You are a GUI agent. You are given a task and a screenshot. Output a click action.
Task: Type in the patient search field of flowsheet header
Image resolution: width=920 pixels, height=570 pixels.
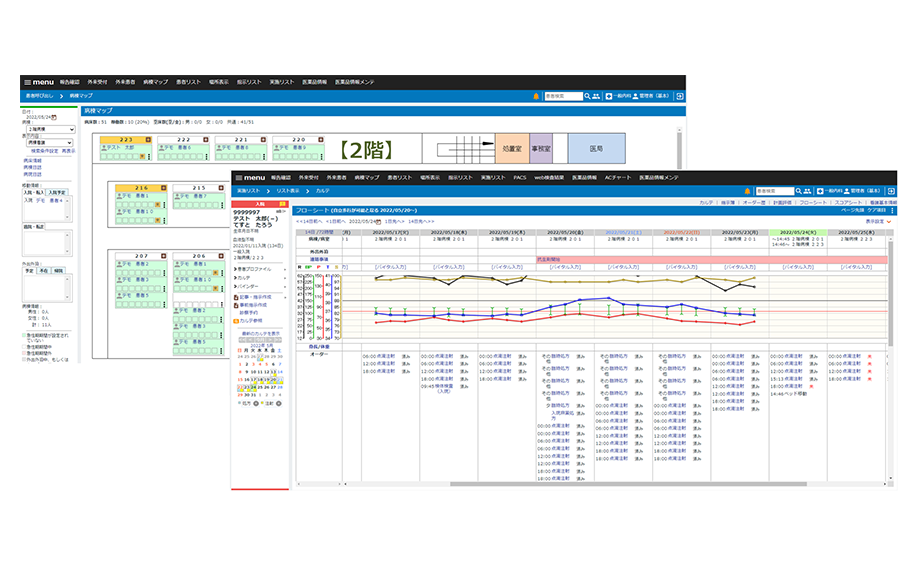coord(775,190)
